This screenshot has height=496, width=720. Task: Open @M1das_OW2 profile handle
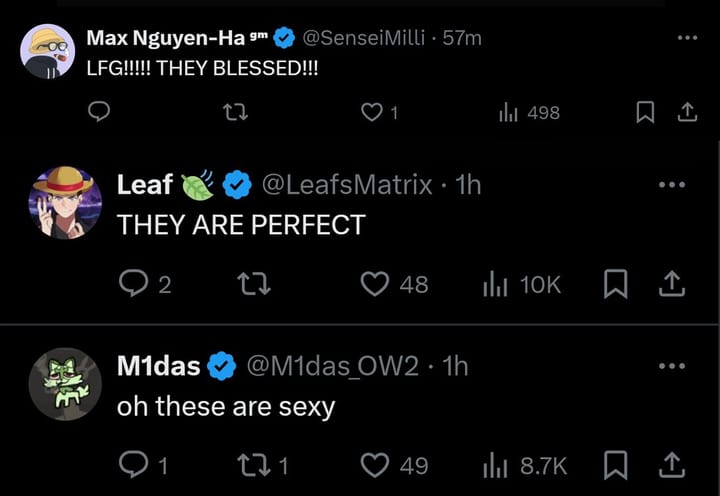click(332, 366)
